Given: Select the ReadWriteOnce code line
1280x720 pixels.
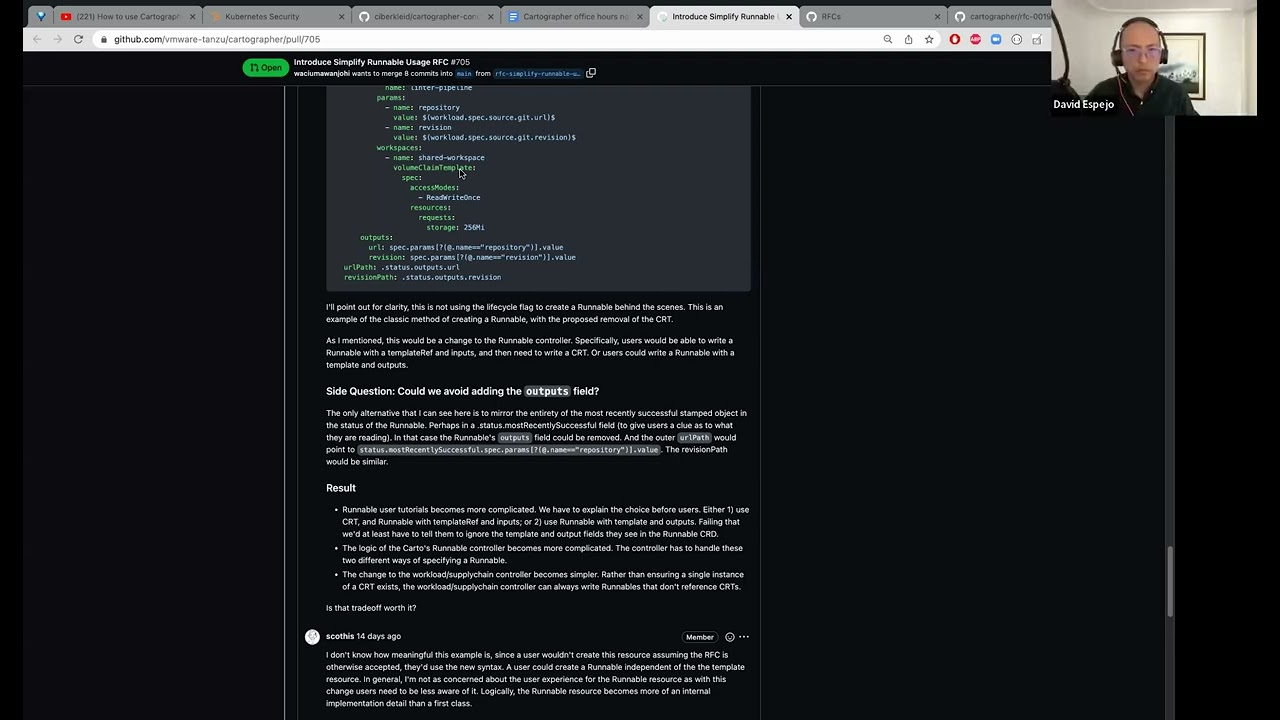Looking at the screenshot, I should click(x=449, y=197).
